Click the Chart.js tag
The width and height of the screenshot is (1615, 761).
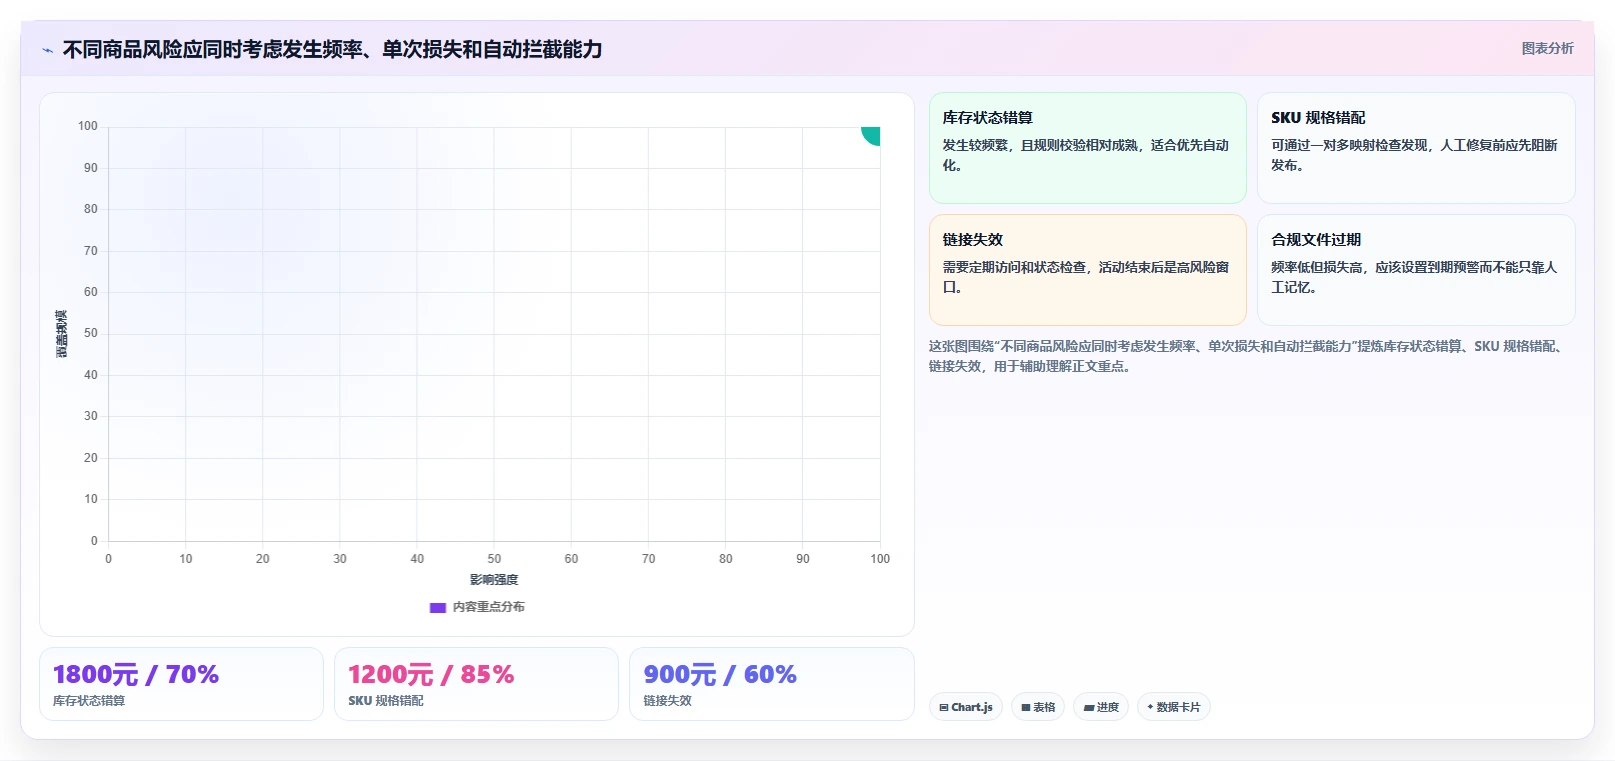pos(966,707)
